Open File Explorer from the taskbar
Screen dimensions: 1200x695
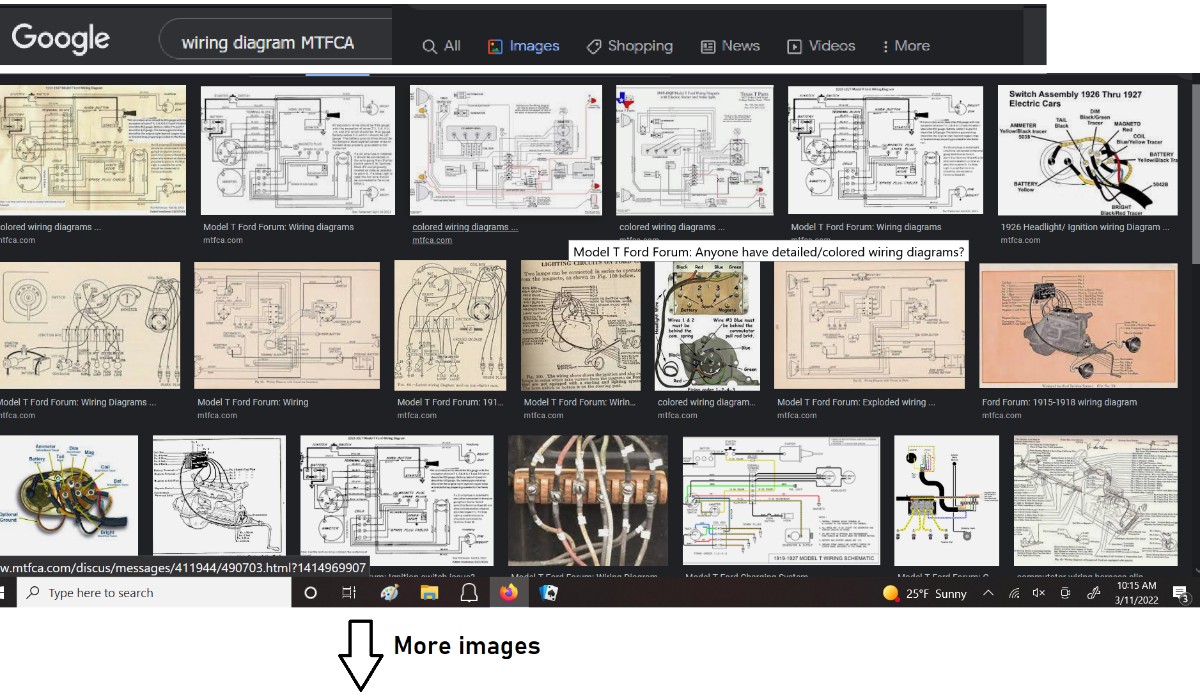[x=429, y=593]
